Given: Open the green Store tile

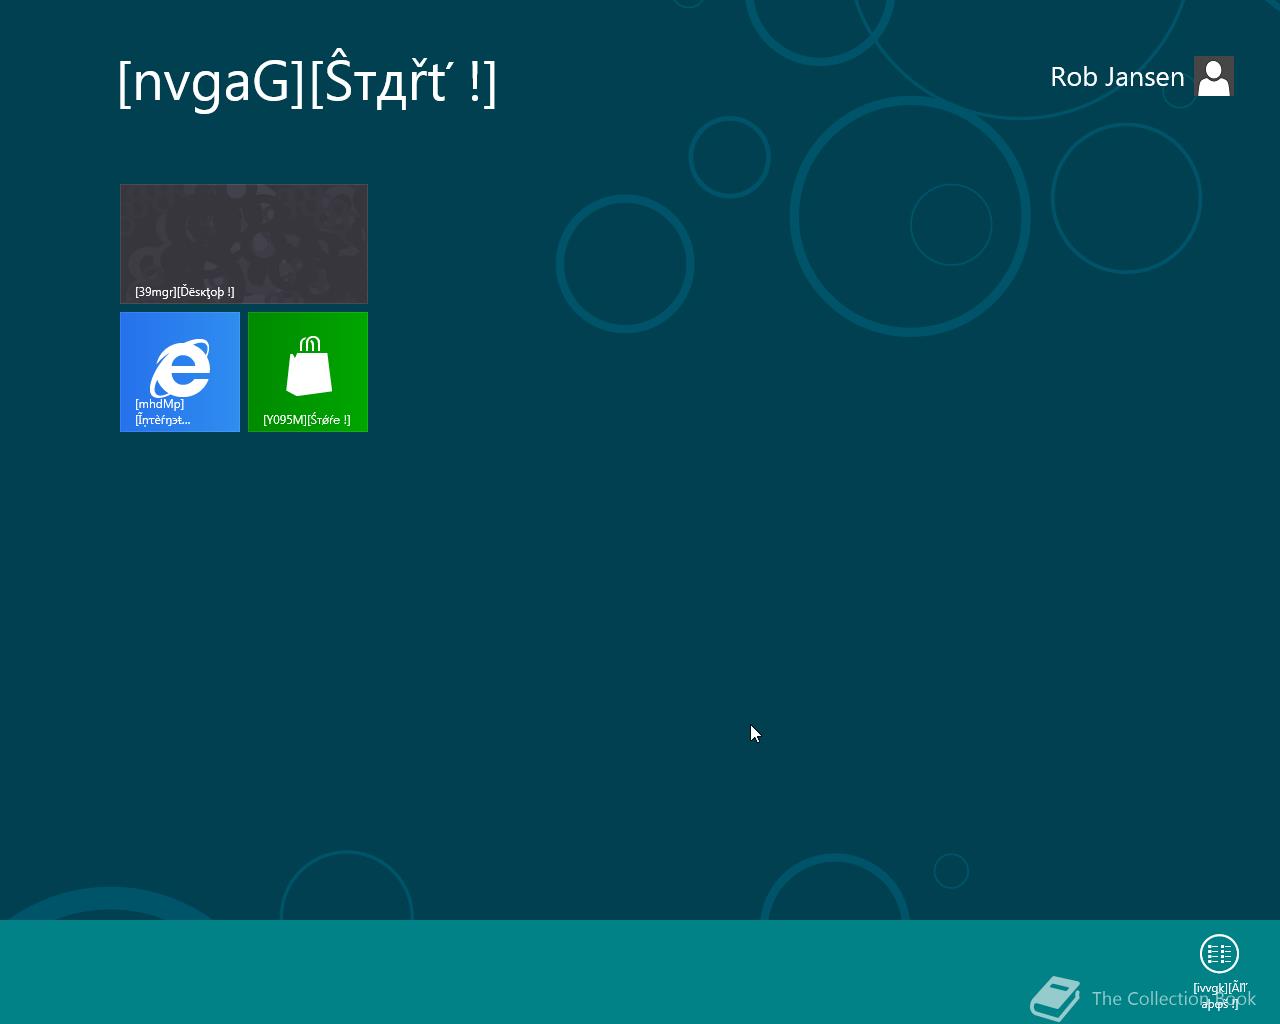Looking at the screenshot, I should pos(308,372).
